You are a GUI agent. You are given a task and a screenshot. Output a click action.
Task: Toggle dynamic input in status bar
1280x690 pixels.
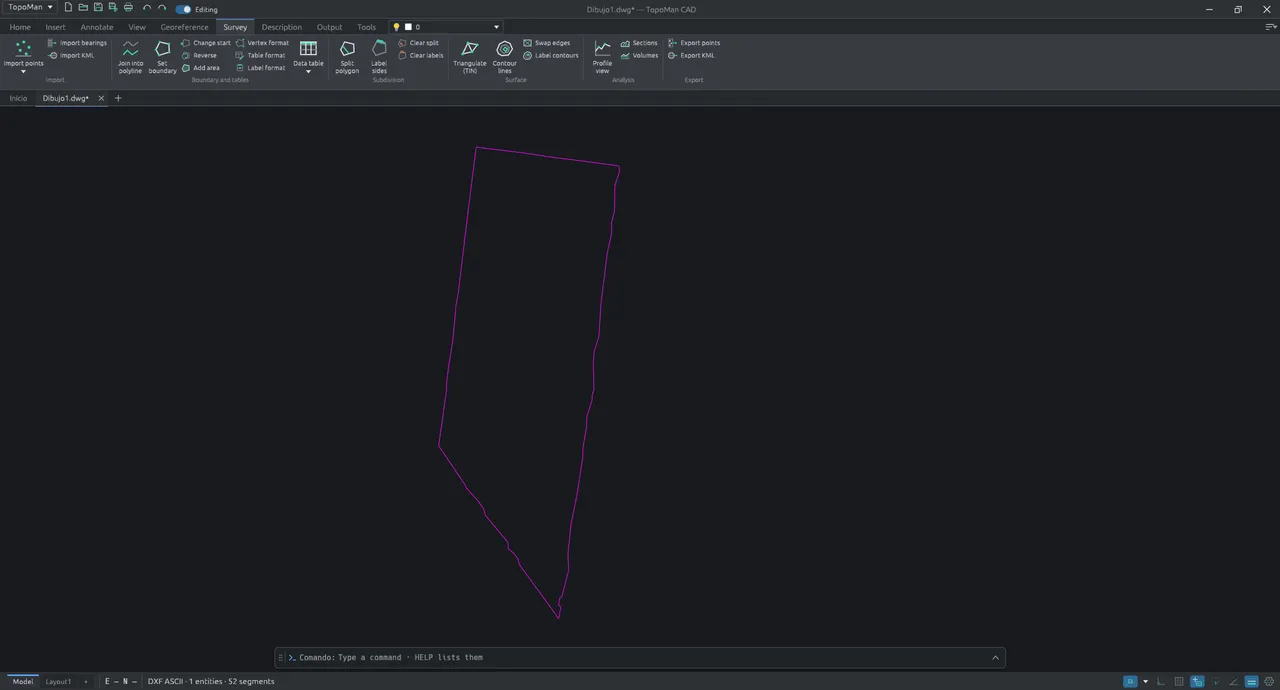pyautogui.click(x=1197, y=681)
